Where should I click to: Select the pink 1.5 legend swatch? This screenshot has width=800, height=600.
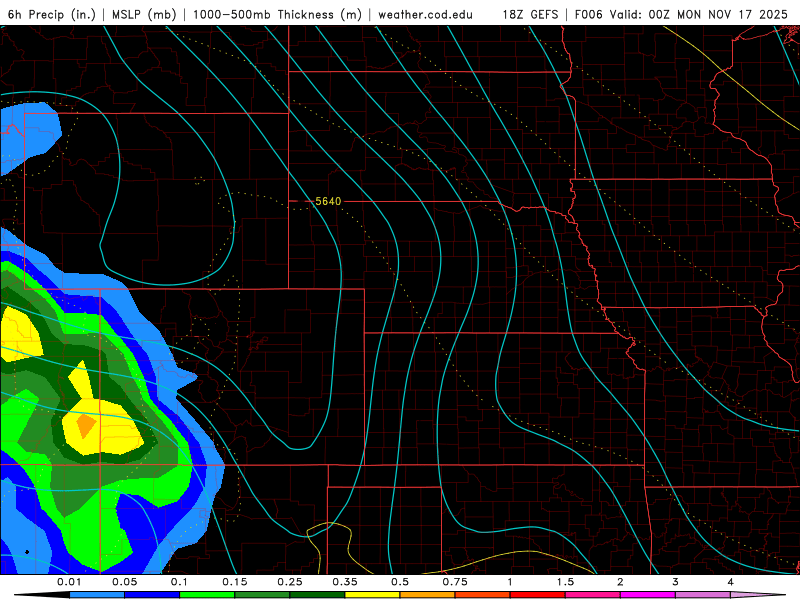tap(593, 595)
